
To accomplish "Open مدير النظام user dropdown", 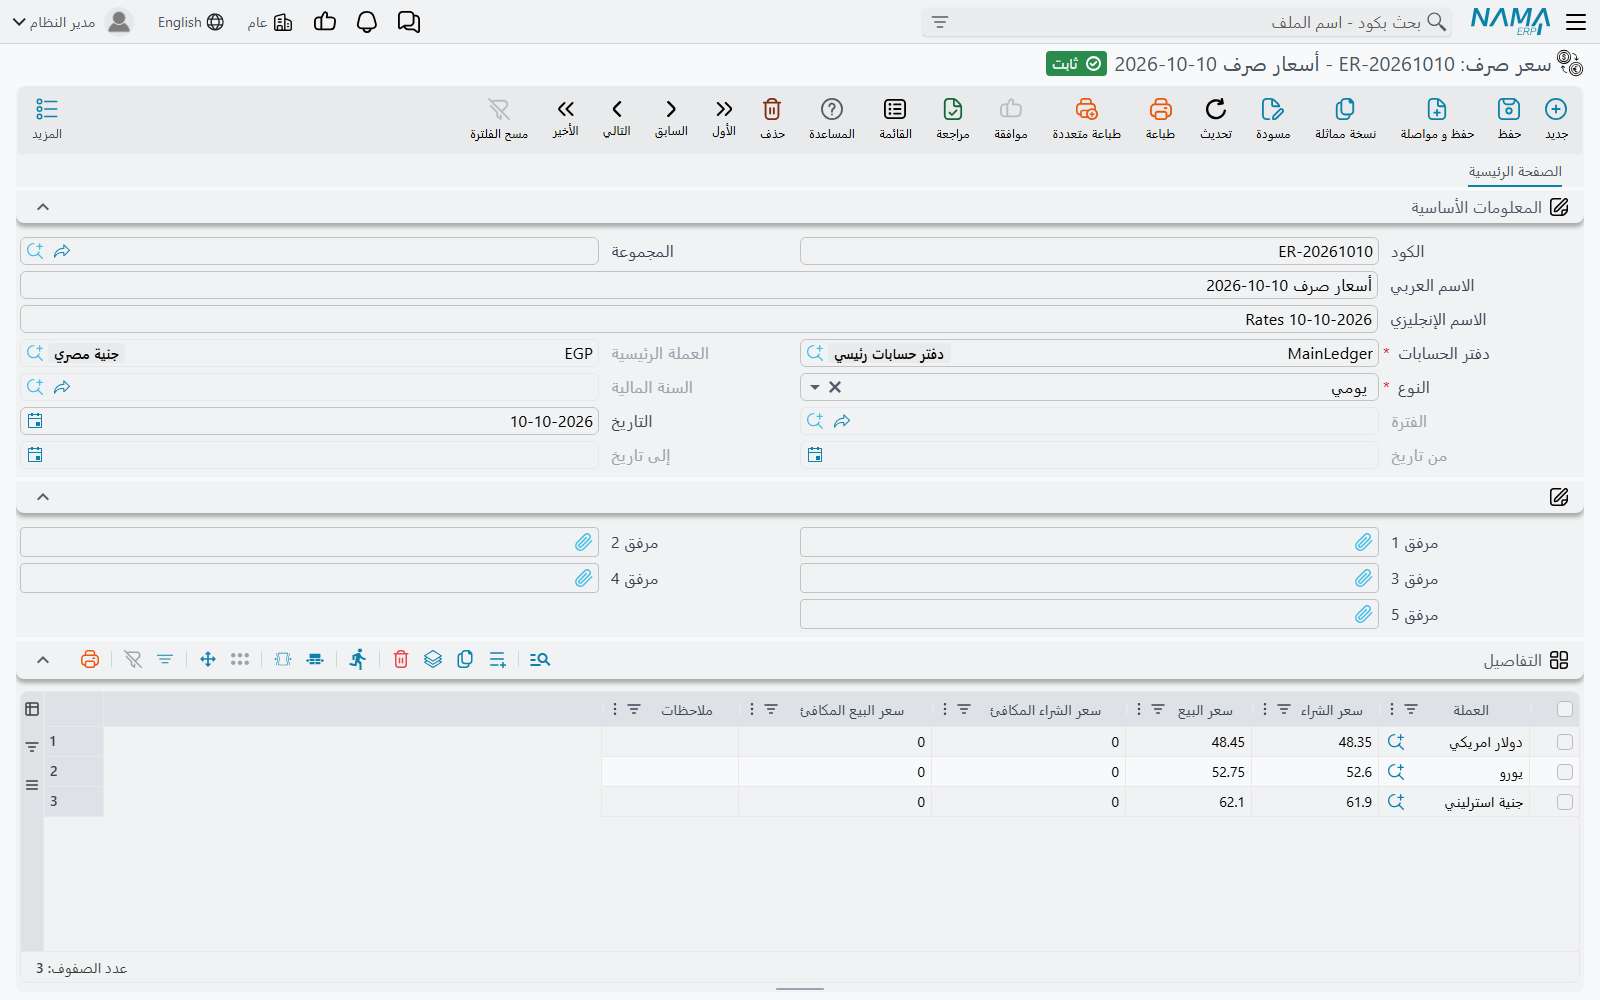I will pos(71,22).
